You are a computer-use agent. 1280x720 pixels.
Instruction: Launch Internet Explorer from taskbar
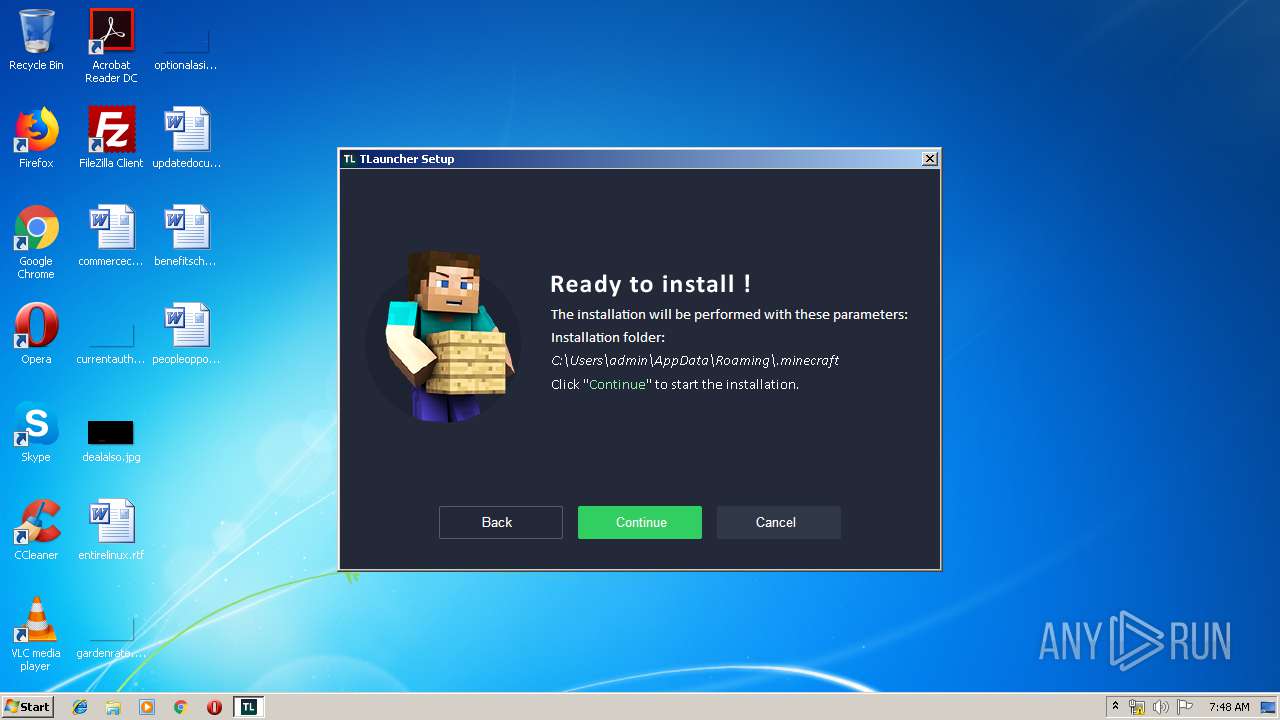pos(80,707)
